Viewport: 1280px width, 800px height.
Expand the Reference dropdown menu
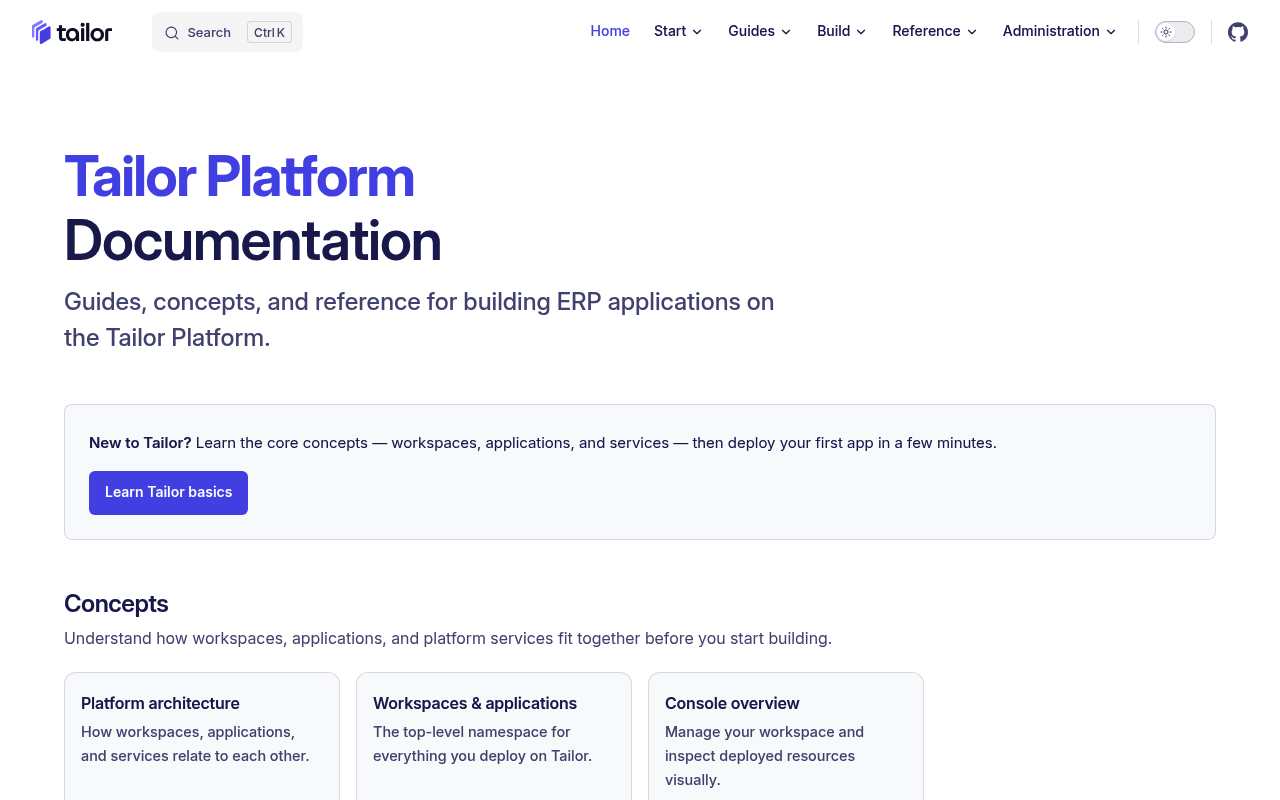click(935, 31)
